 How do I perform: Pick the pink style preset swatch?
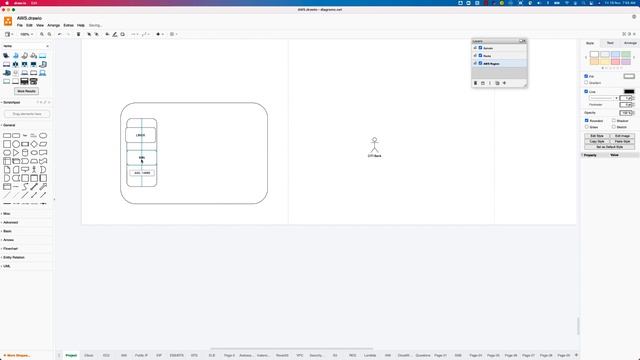[x=616, y=61]
